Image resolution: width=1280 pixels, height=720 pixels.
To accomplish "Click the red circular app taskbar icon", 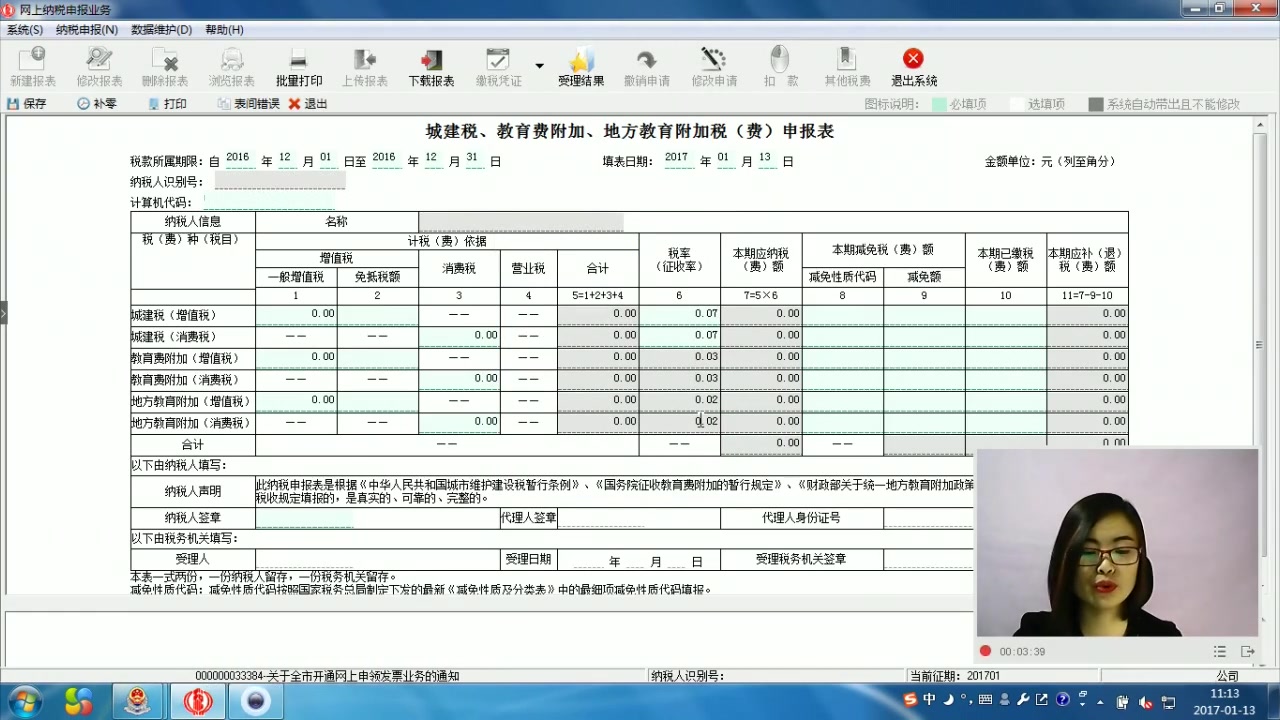I will [x=197, y=701].
